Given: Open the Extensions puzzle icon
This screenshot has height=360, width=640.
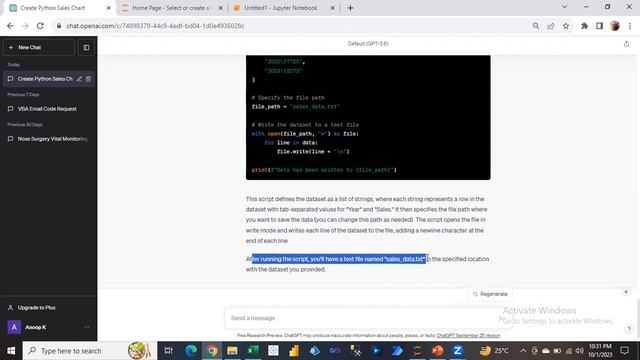Looking at the screenshot, I should 584,26.
